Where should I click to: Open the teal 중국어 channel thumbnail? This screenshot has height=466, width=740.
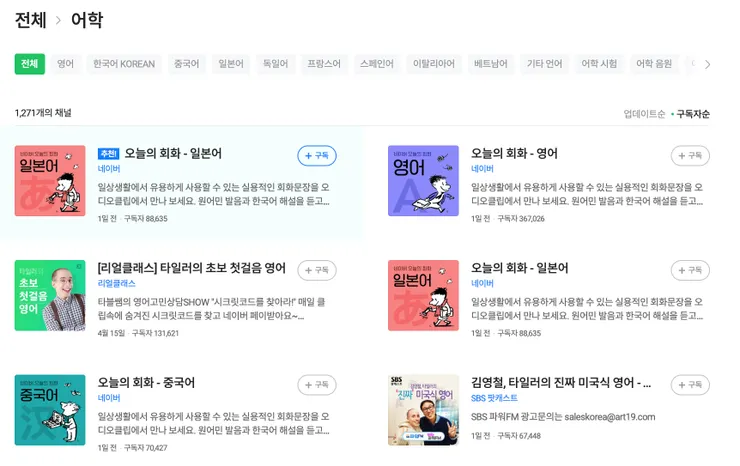click(x=50, y=410)
